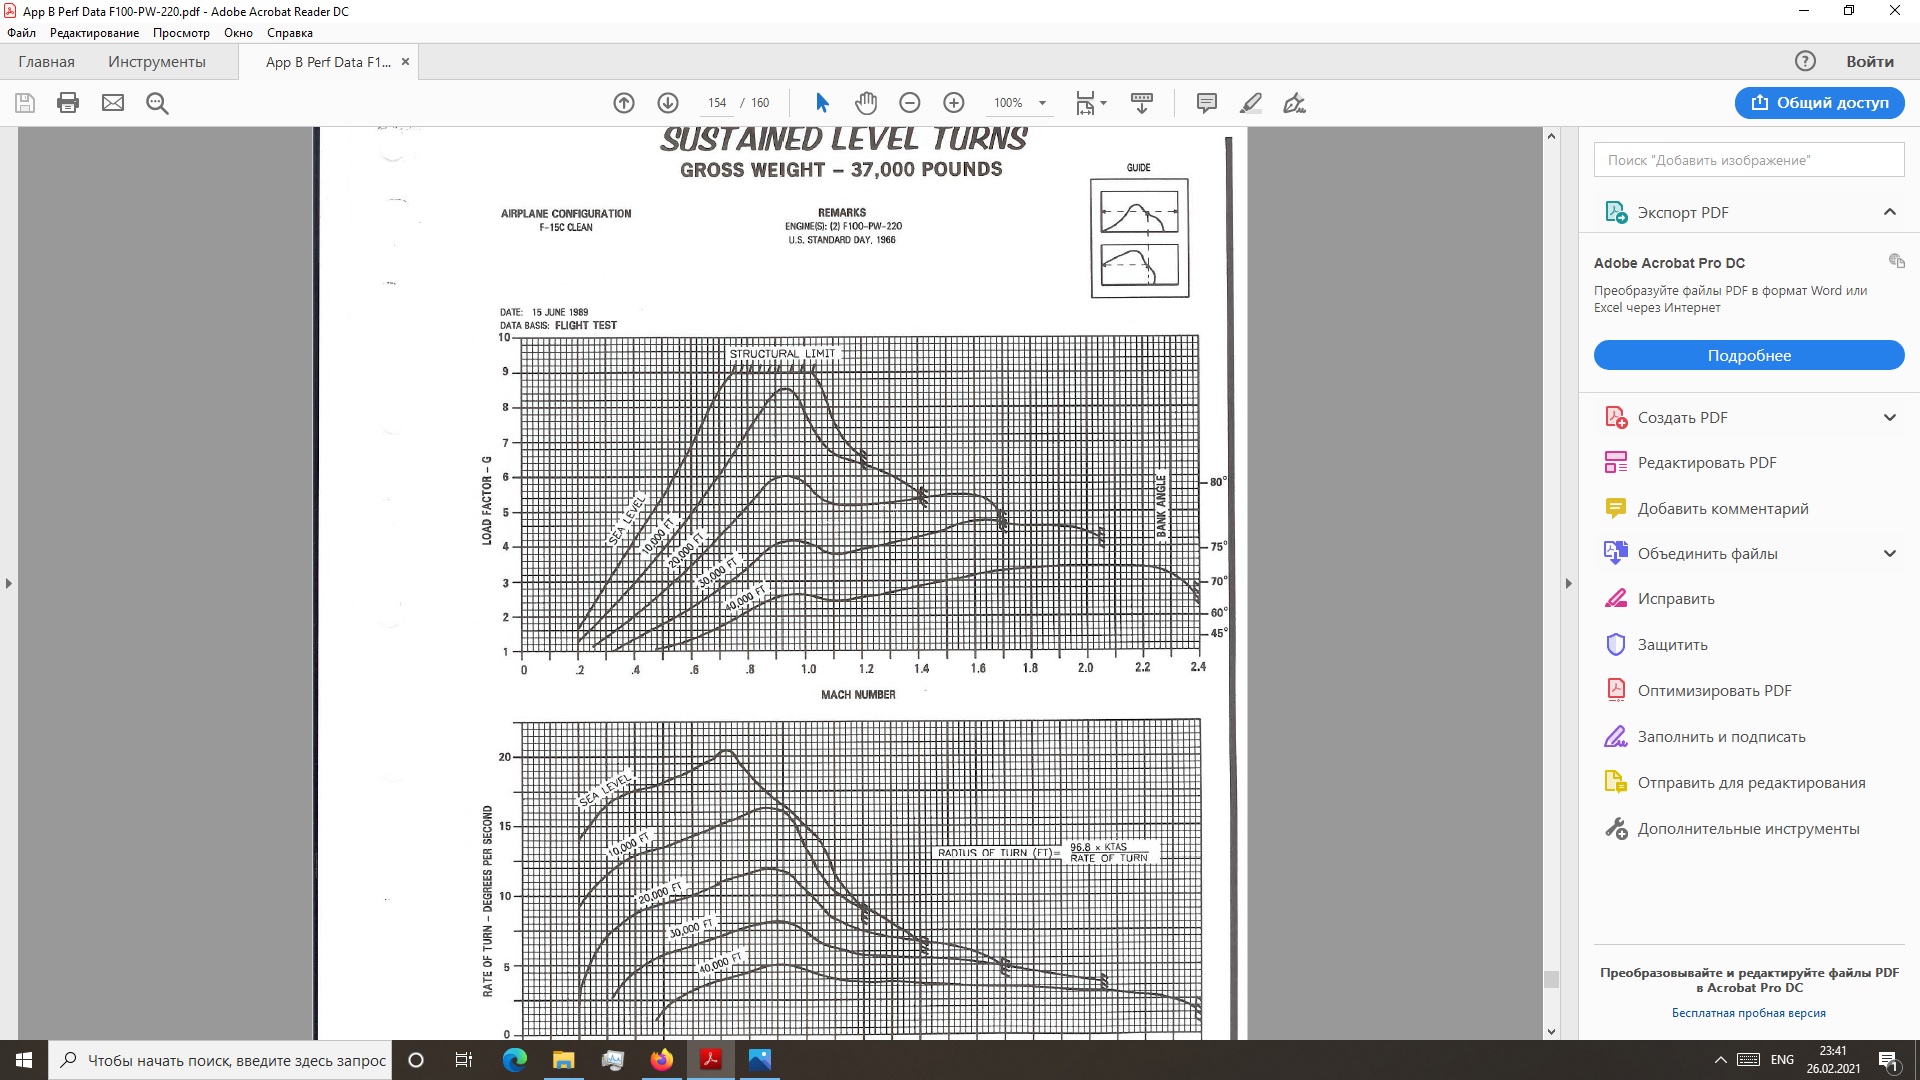1920x1080 pixels.
Task: Add a sticky note comment
Action: [1207, 103]
